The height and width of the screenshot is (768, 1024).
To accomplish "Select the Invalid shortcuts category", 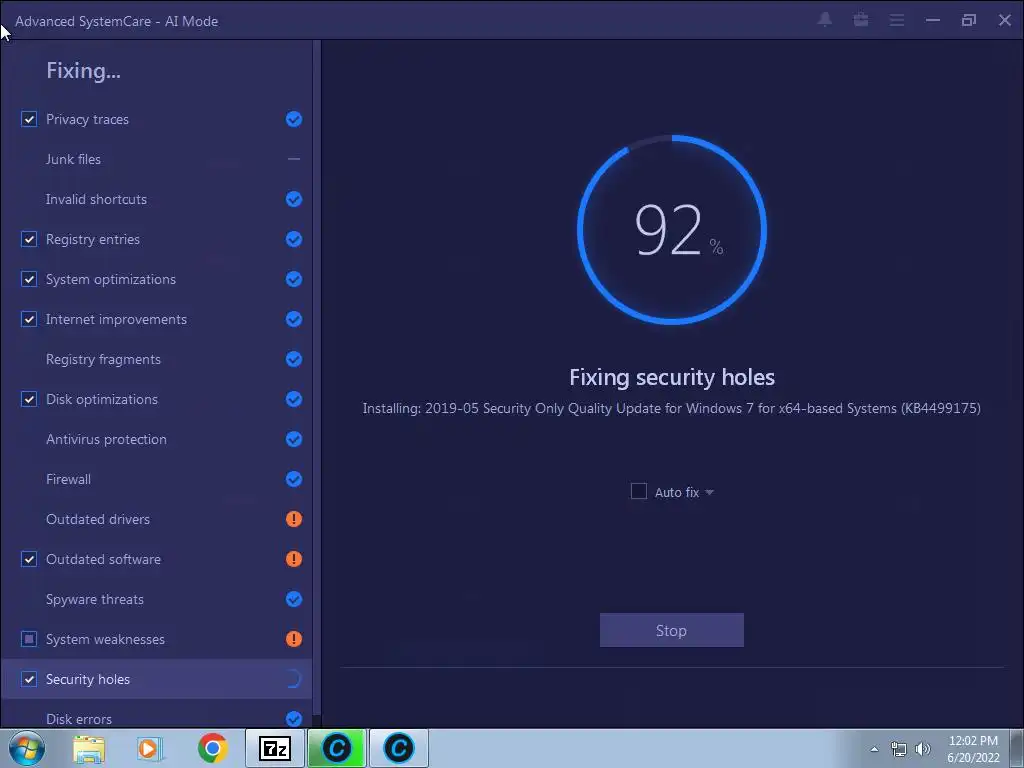I will click(156, 199).
